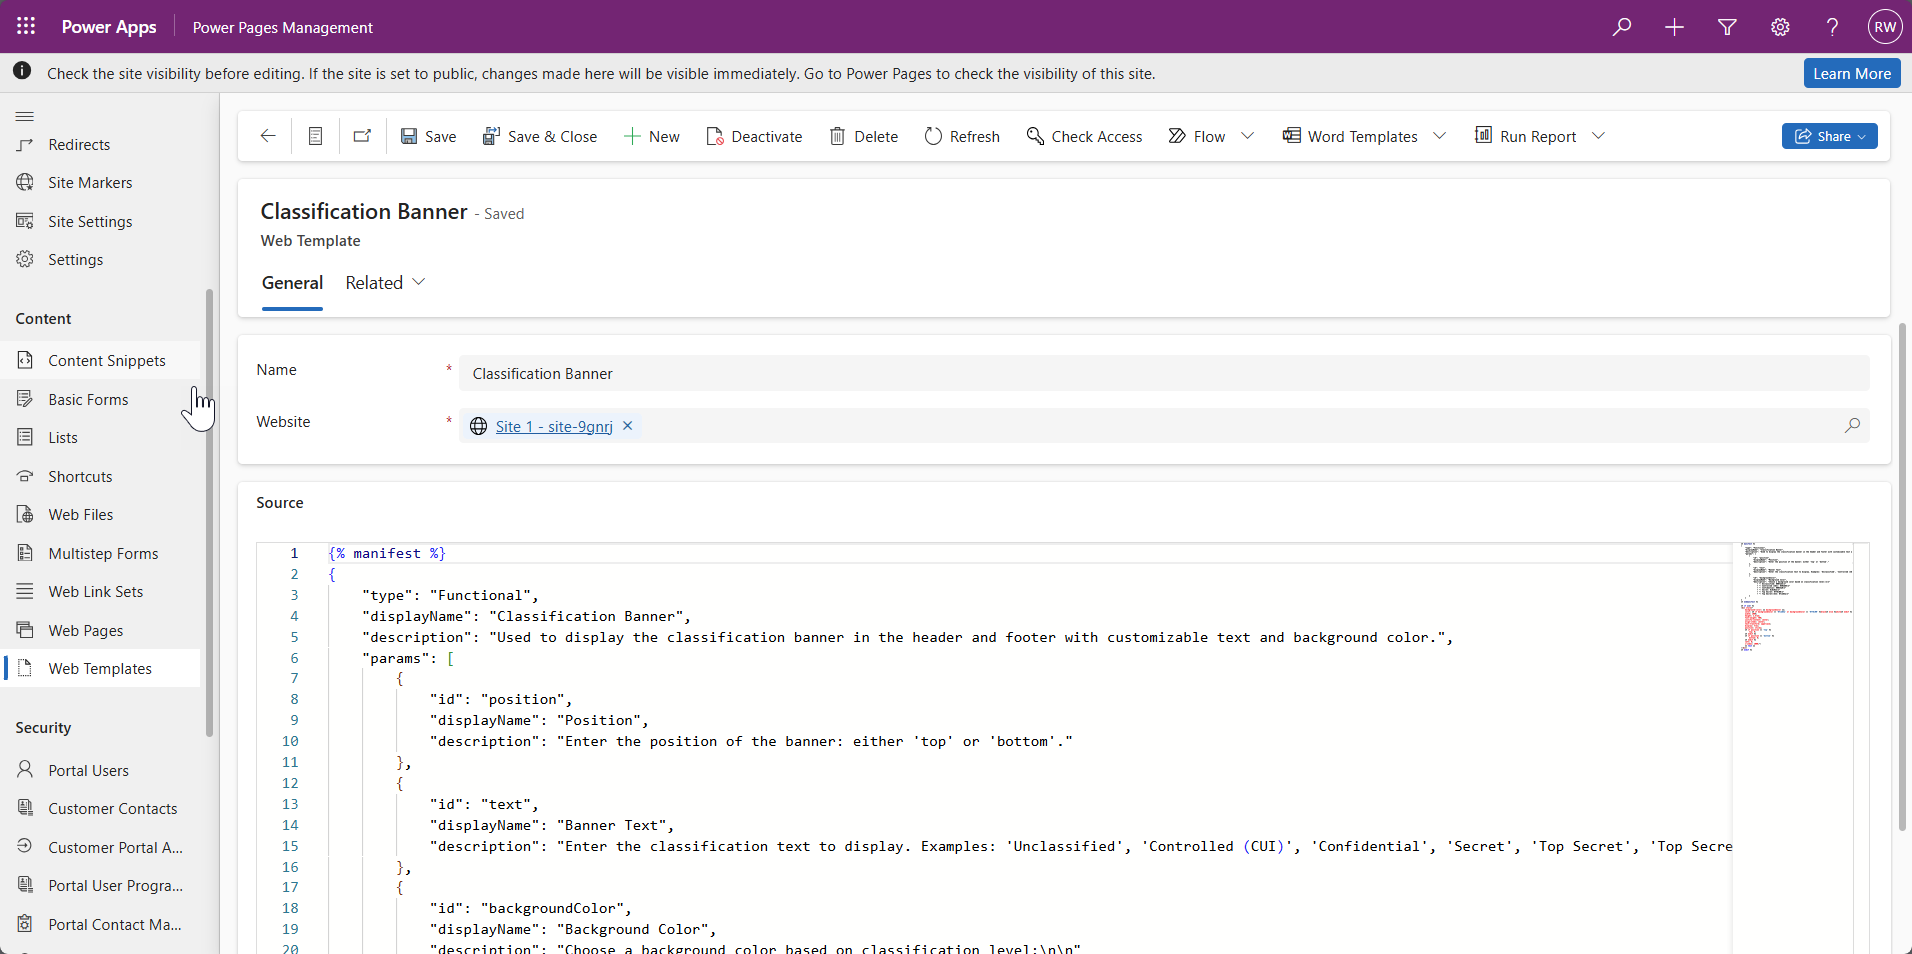Switch to the General tab
Screen dimensions: 1912x954
292,283
